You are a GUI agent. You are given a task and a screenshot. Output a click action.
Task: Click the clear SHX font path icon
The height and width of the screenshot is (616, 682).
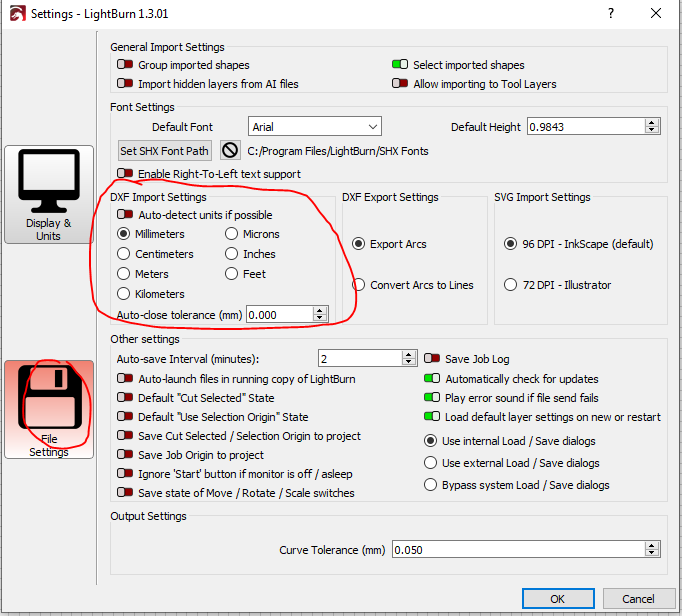tap(230, 151)
